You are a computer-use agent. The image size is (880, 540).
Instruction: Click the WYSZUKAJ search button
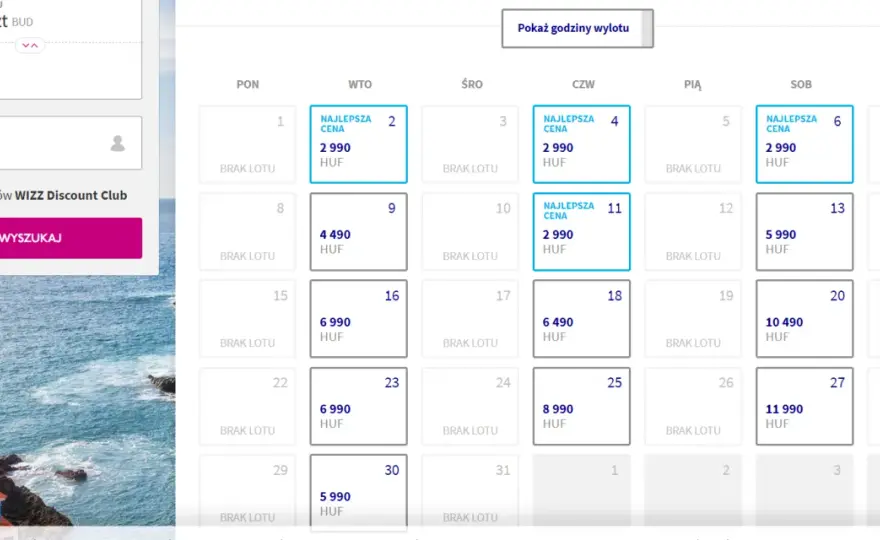coord(71,238)
